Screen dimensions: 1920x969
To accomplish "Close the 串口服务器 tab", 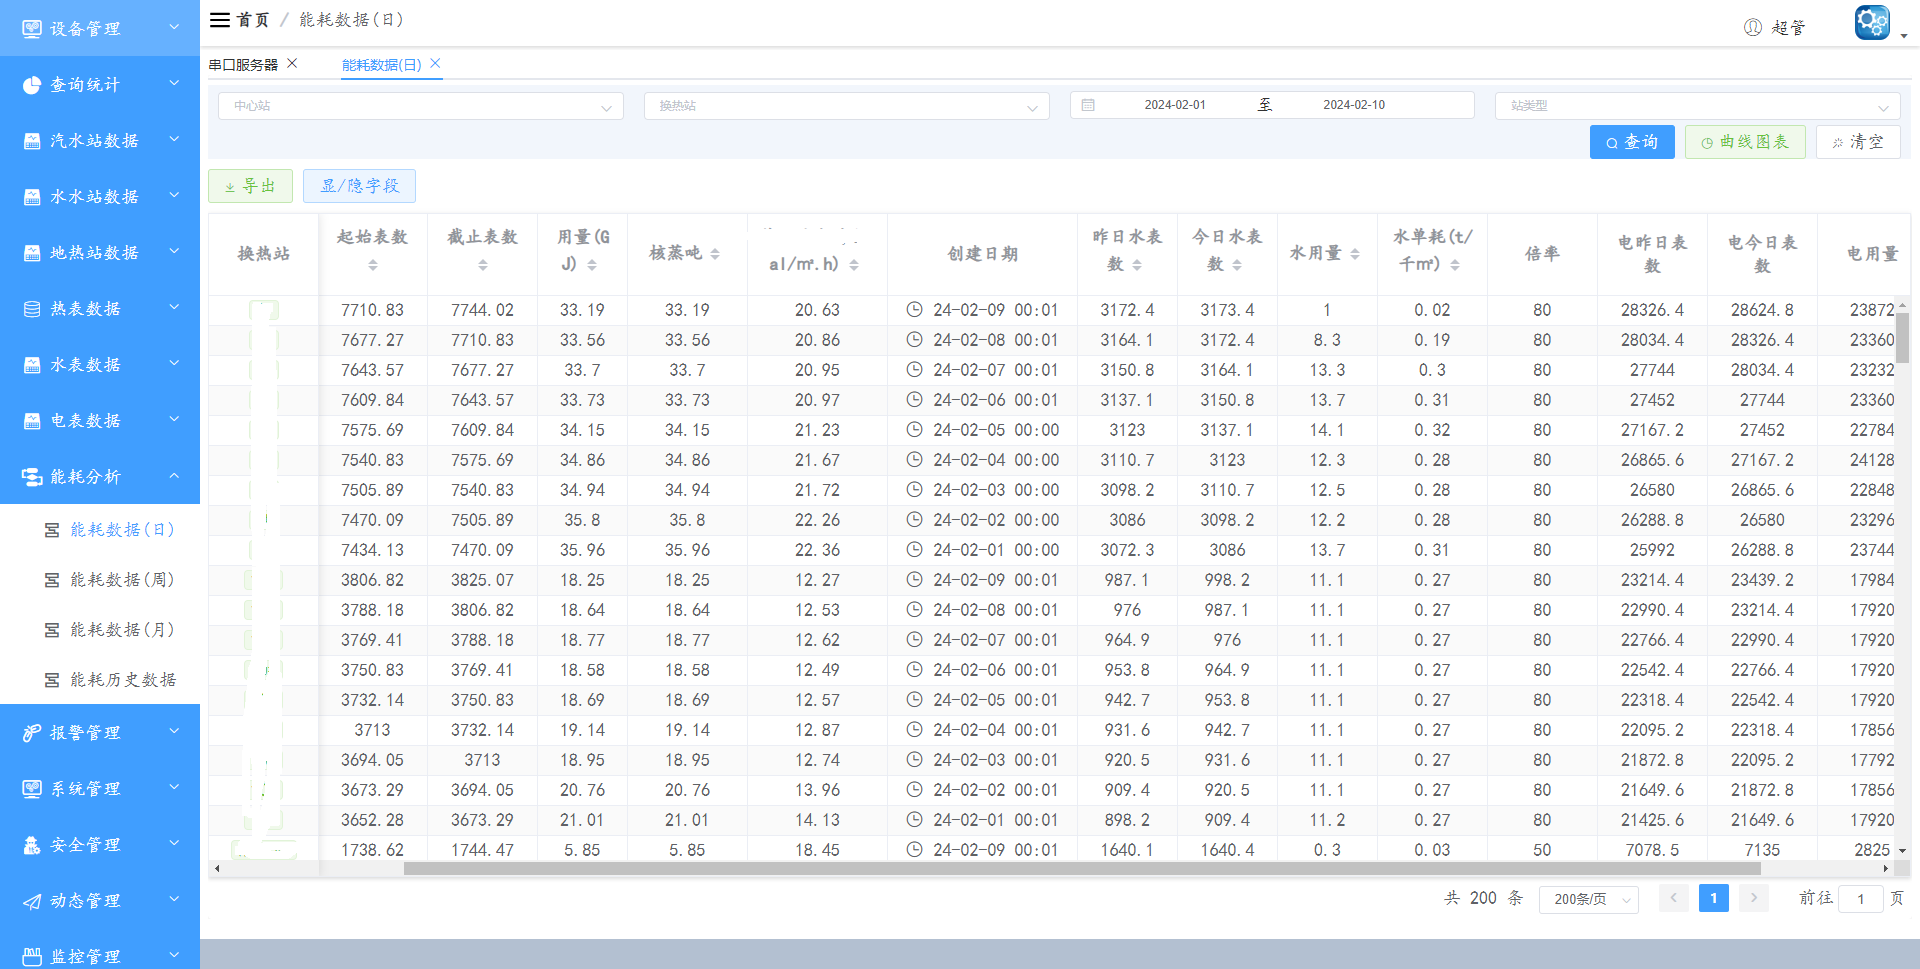I will pos(292,63).
